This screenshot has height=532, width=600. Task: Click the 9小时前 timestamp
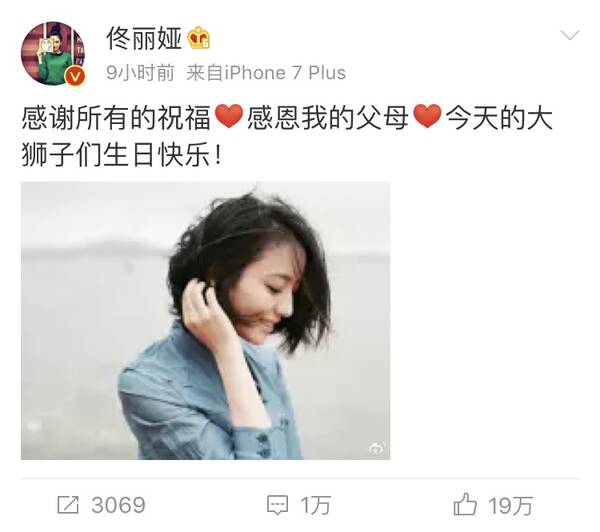pyautogui.click(x=140, y=73)
